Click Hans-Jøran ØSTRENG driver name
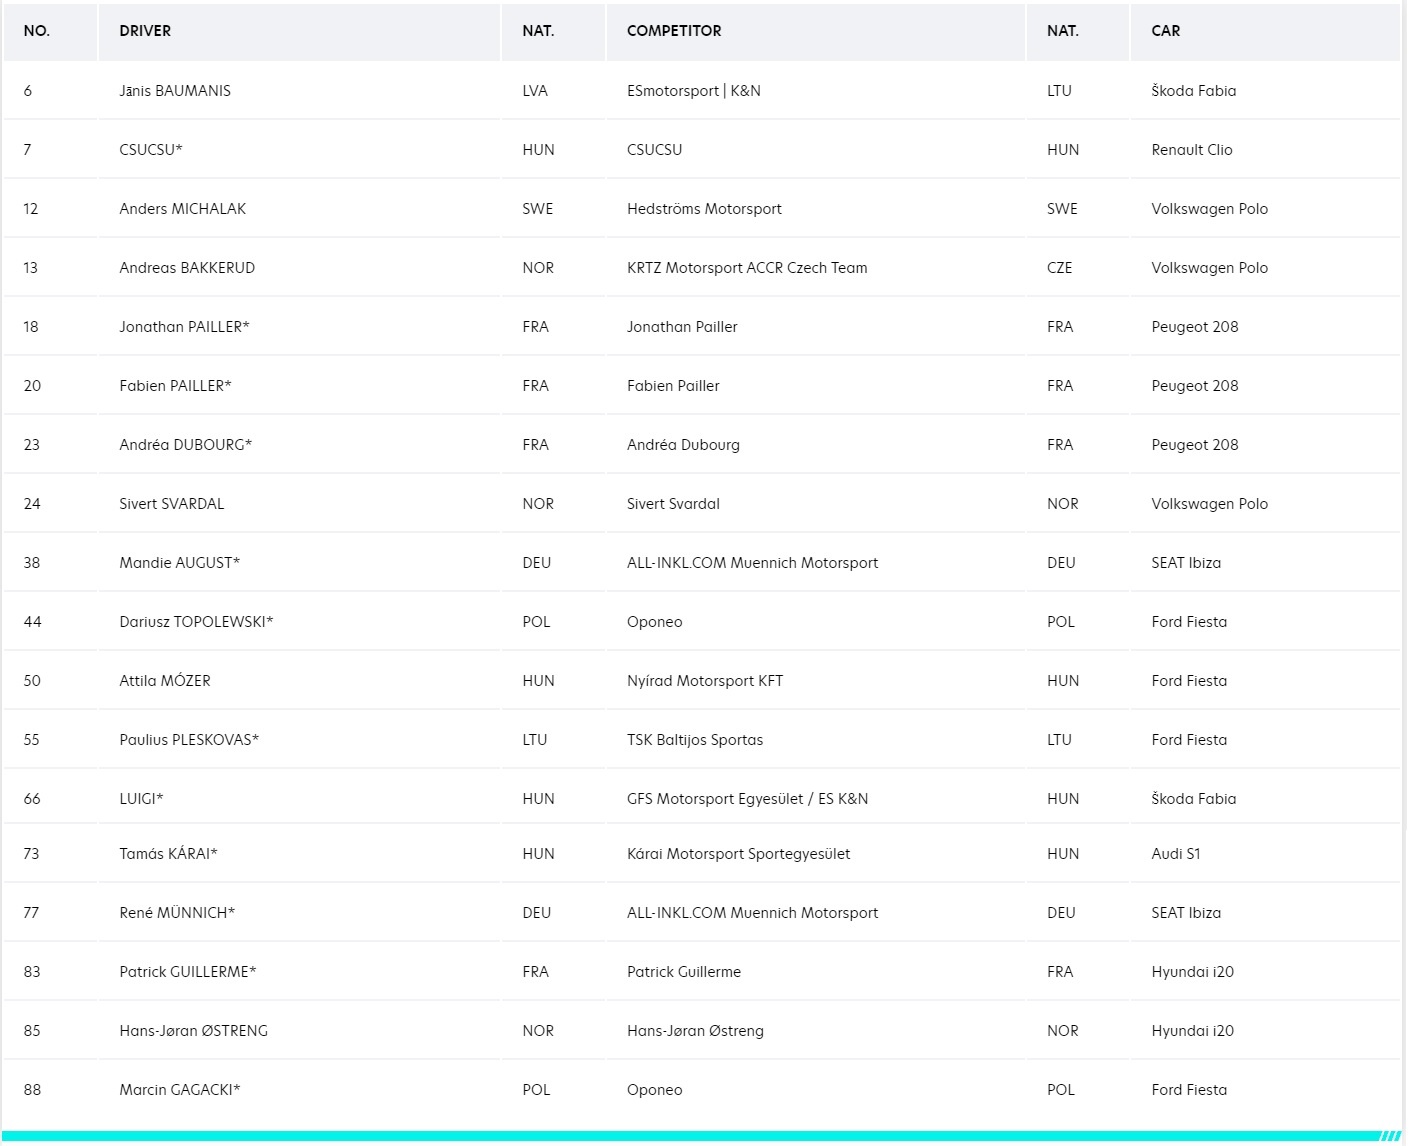This screenshot has height=1146, width=1418. coord(194,1031)
